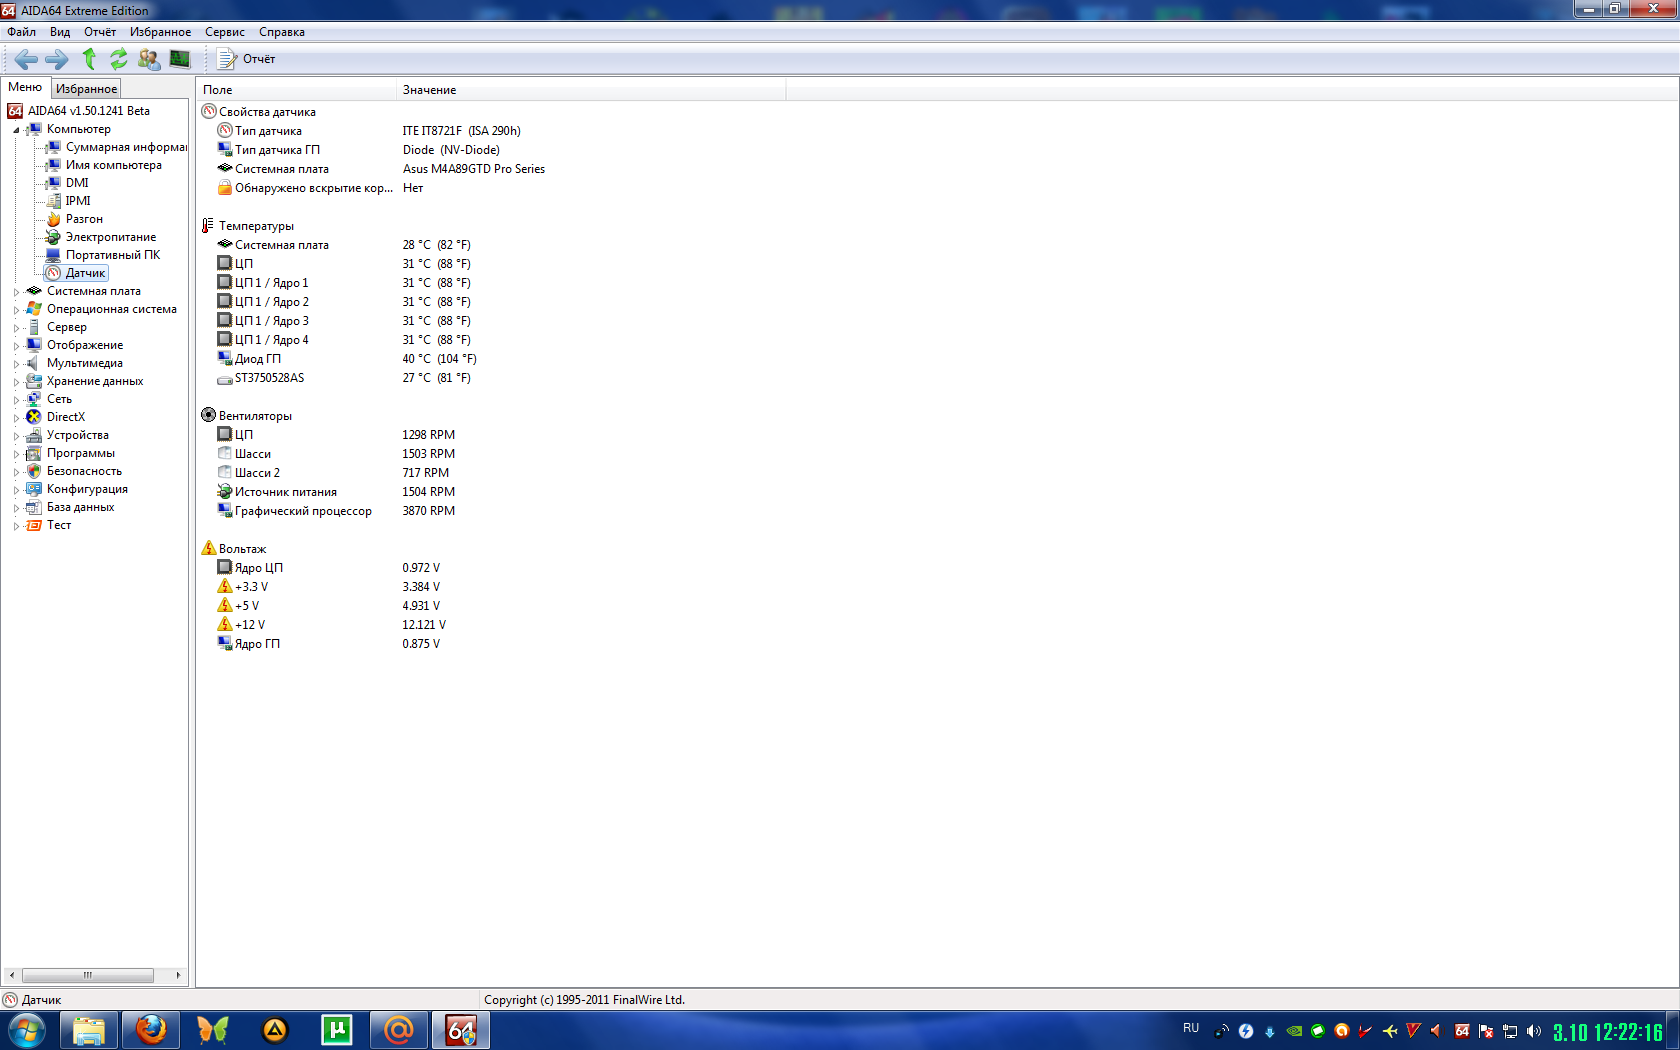Image resolution: width=1680 pixels, height=1050 pixels.
Task: Click the Устройства icon
Action: (x=34, y=435)
